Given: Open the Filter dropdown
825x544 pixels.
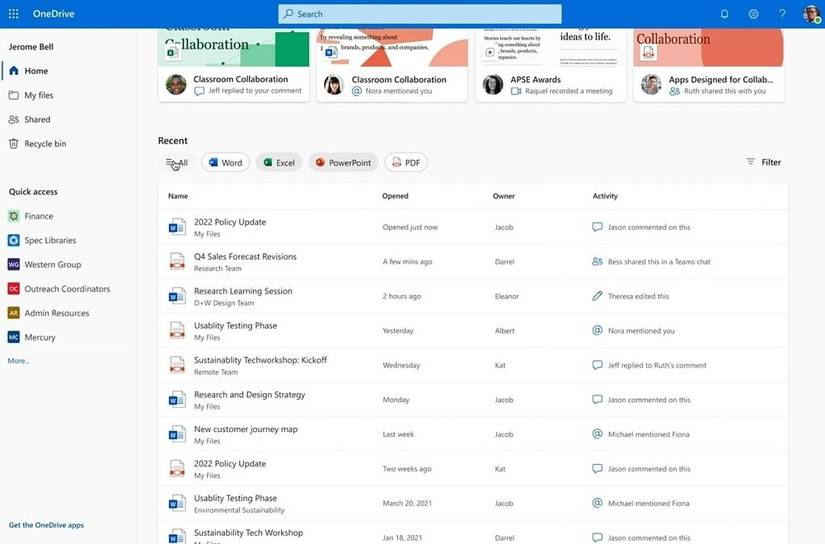Looking at the screenshot, I should (763, 162).
